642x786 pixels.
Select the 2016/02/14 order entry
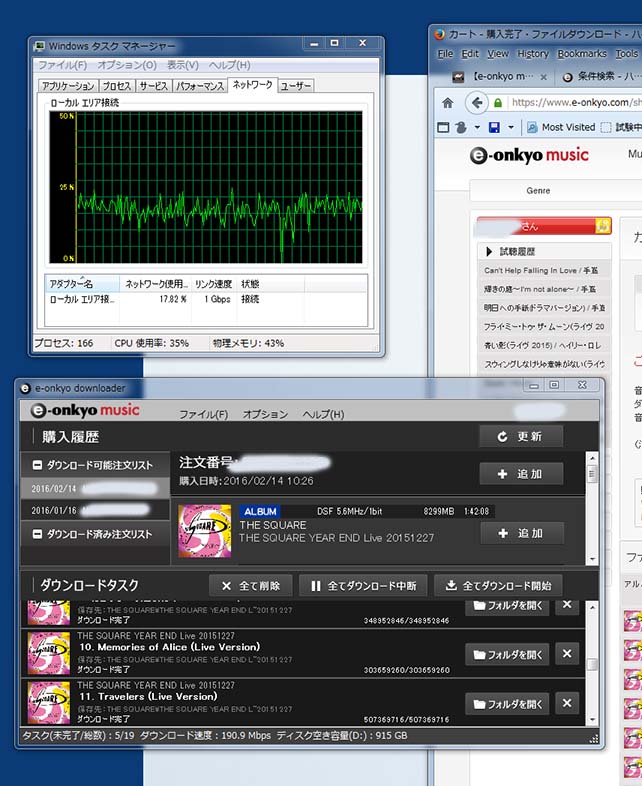pos(95,488)
